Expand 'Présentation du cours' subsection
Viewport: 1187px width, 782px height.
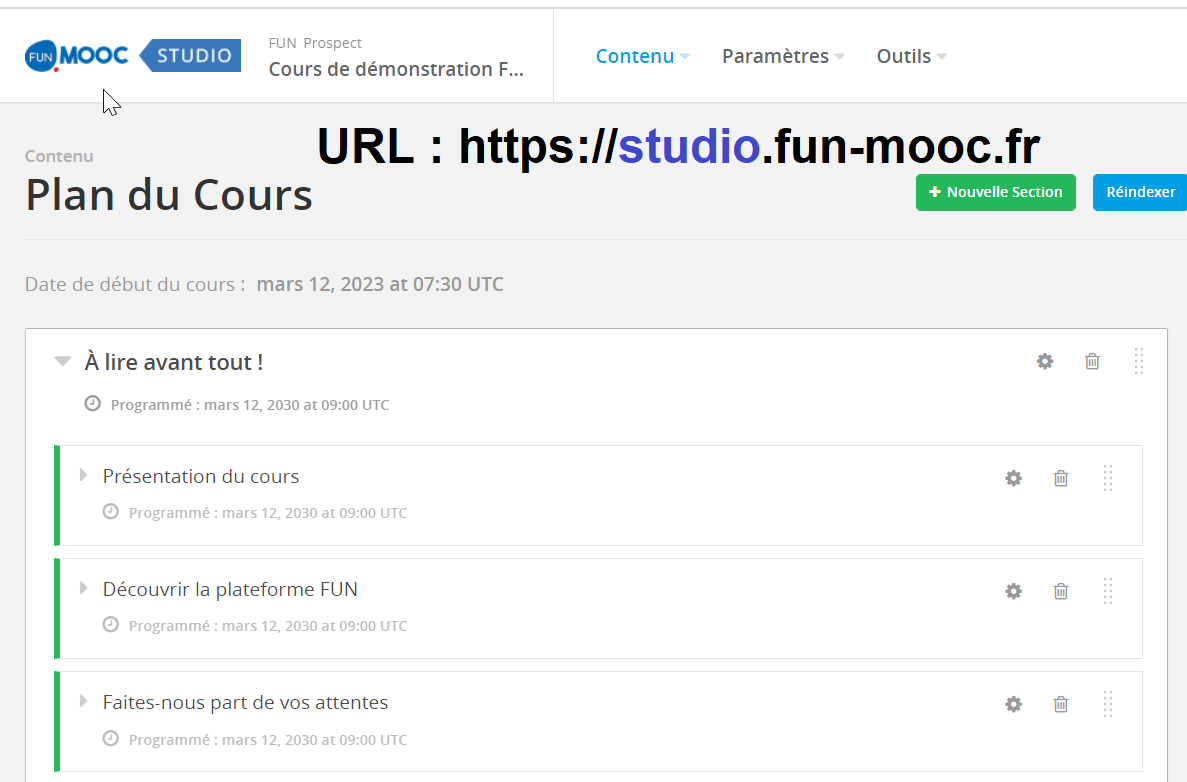tap(83, 475)
